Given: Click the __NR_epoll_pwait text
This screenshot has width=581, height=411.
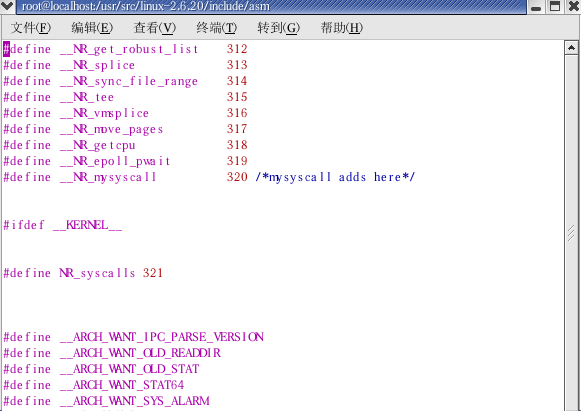Looking at the screenshot, I should (115, 161).
